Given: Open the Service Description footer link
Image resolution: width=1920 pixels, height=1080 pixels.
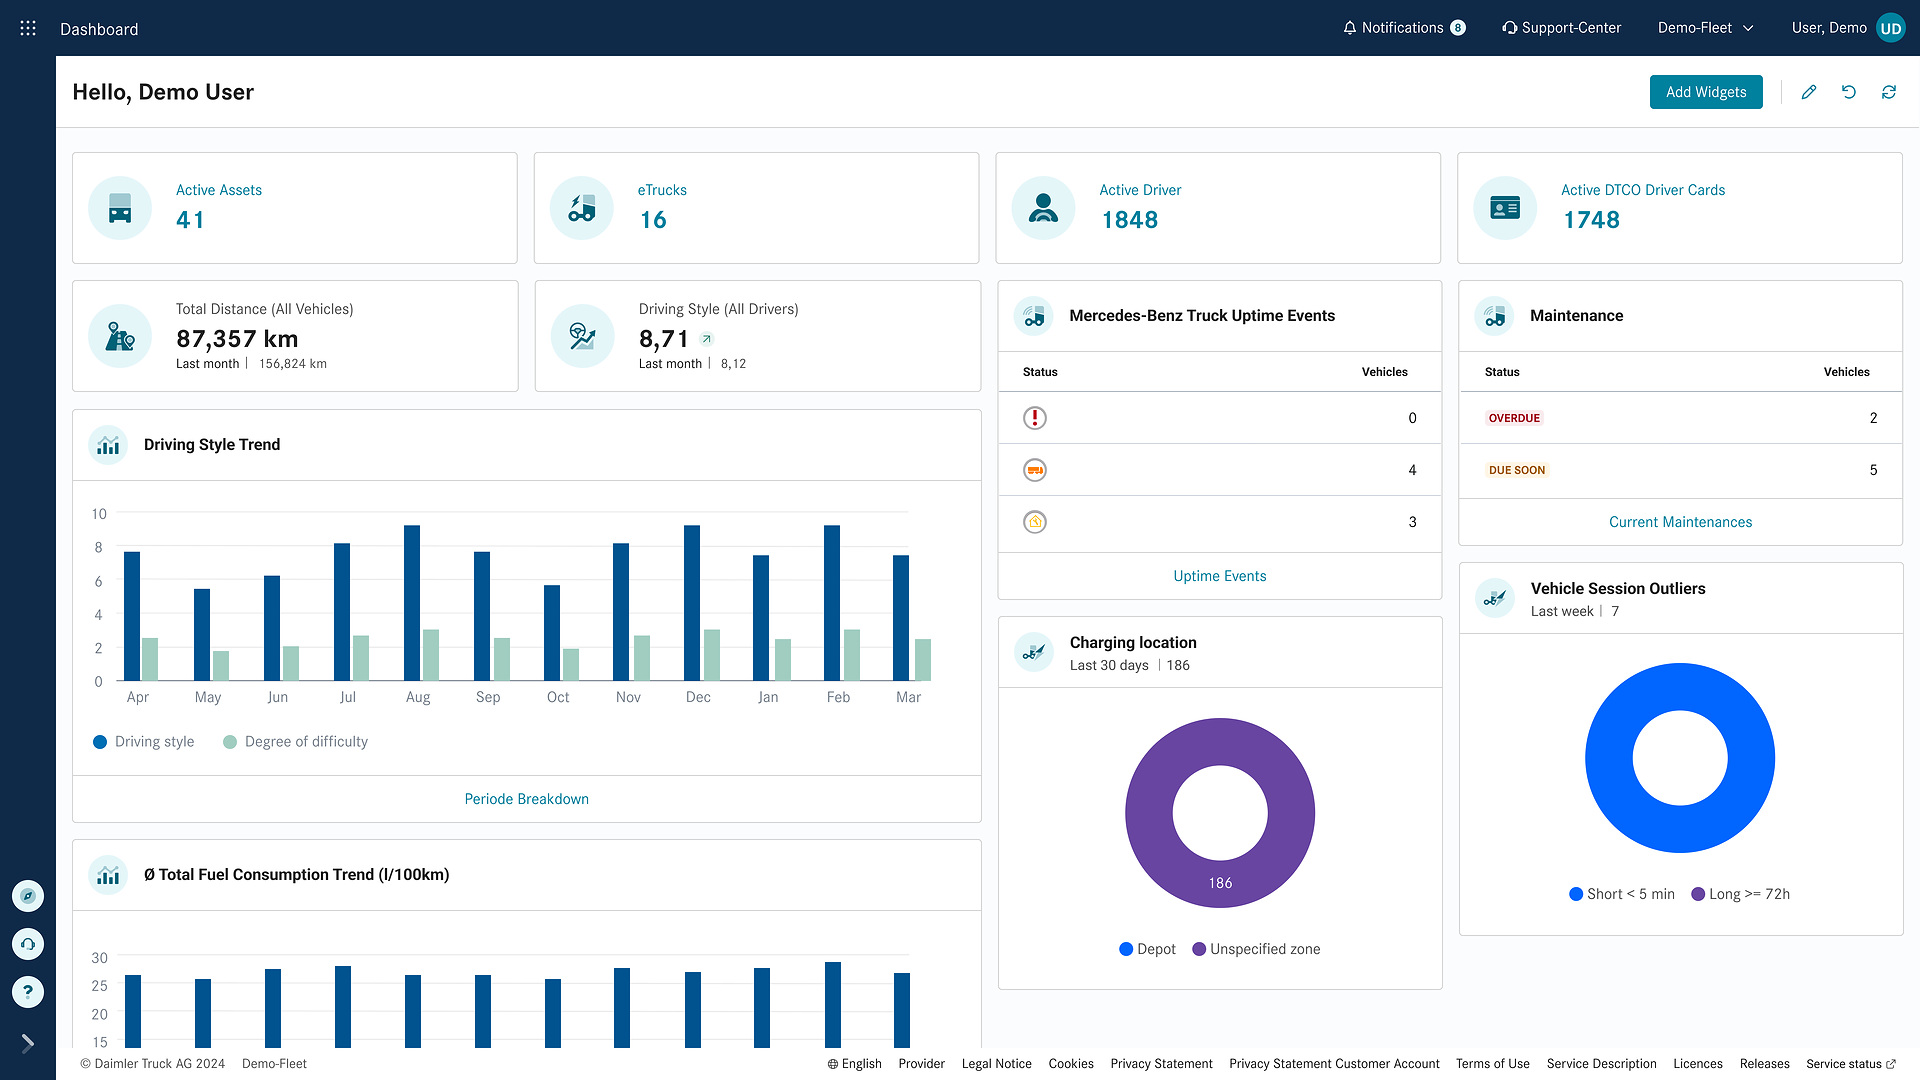Looking at the screenshot, I should [1602, 1064].
